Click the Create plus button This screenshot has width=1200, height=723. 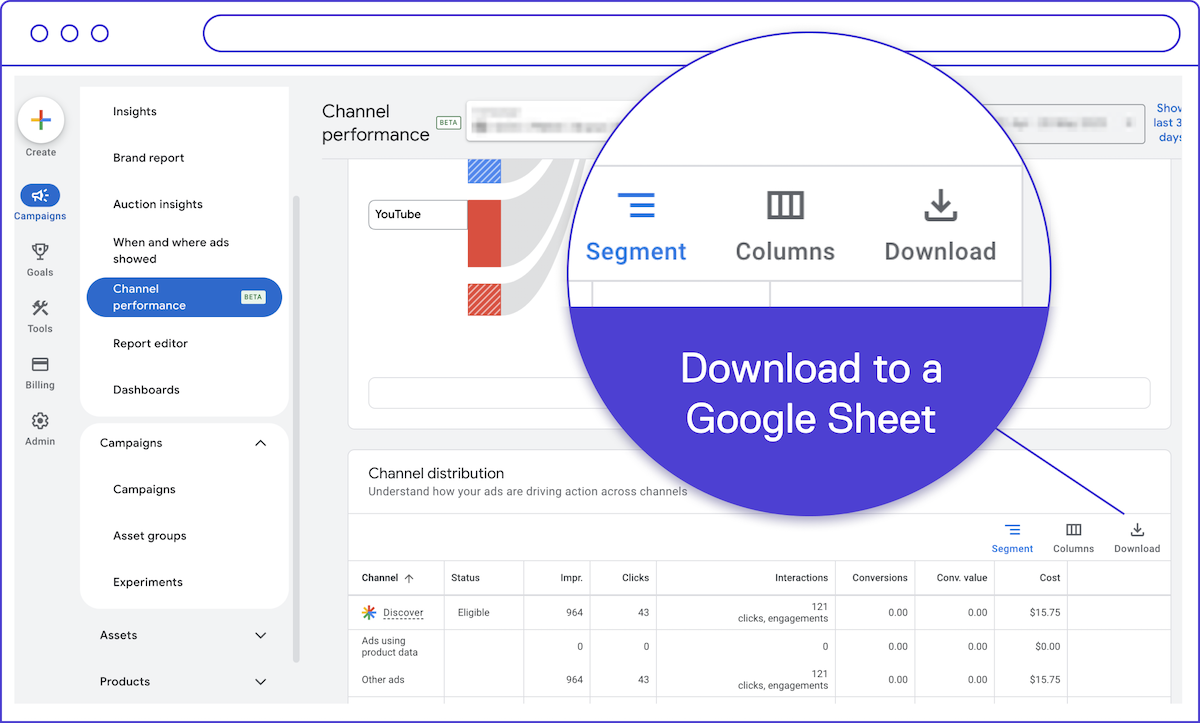[41, 121]
